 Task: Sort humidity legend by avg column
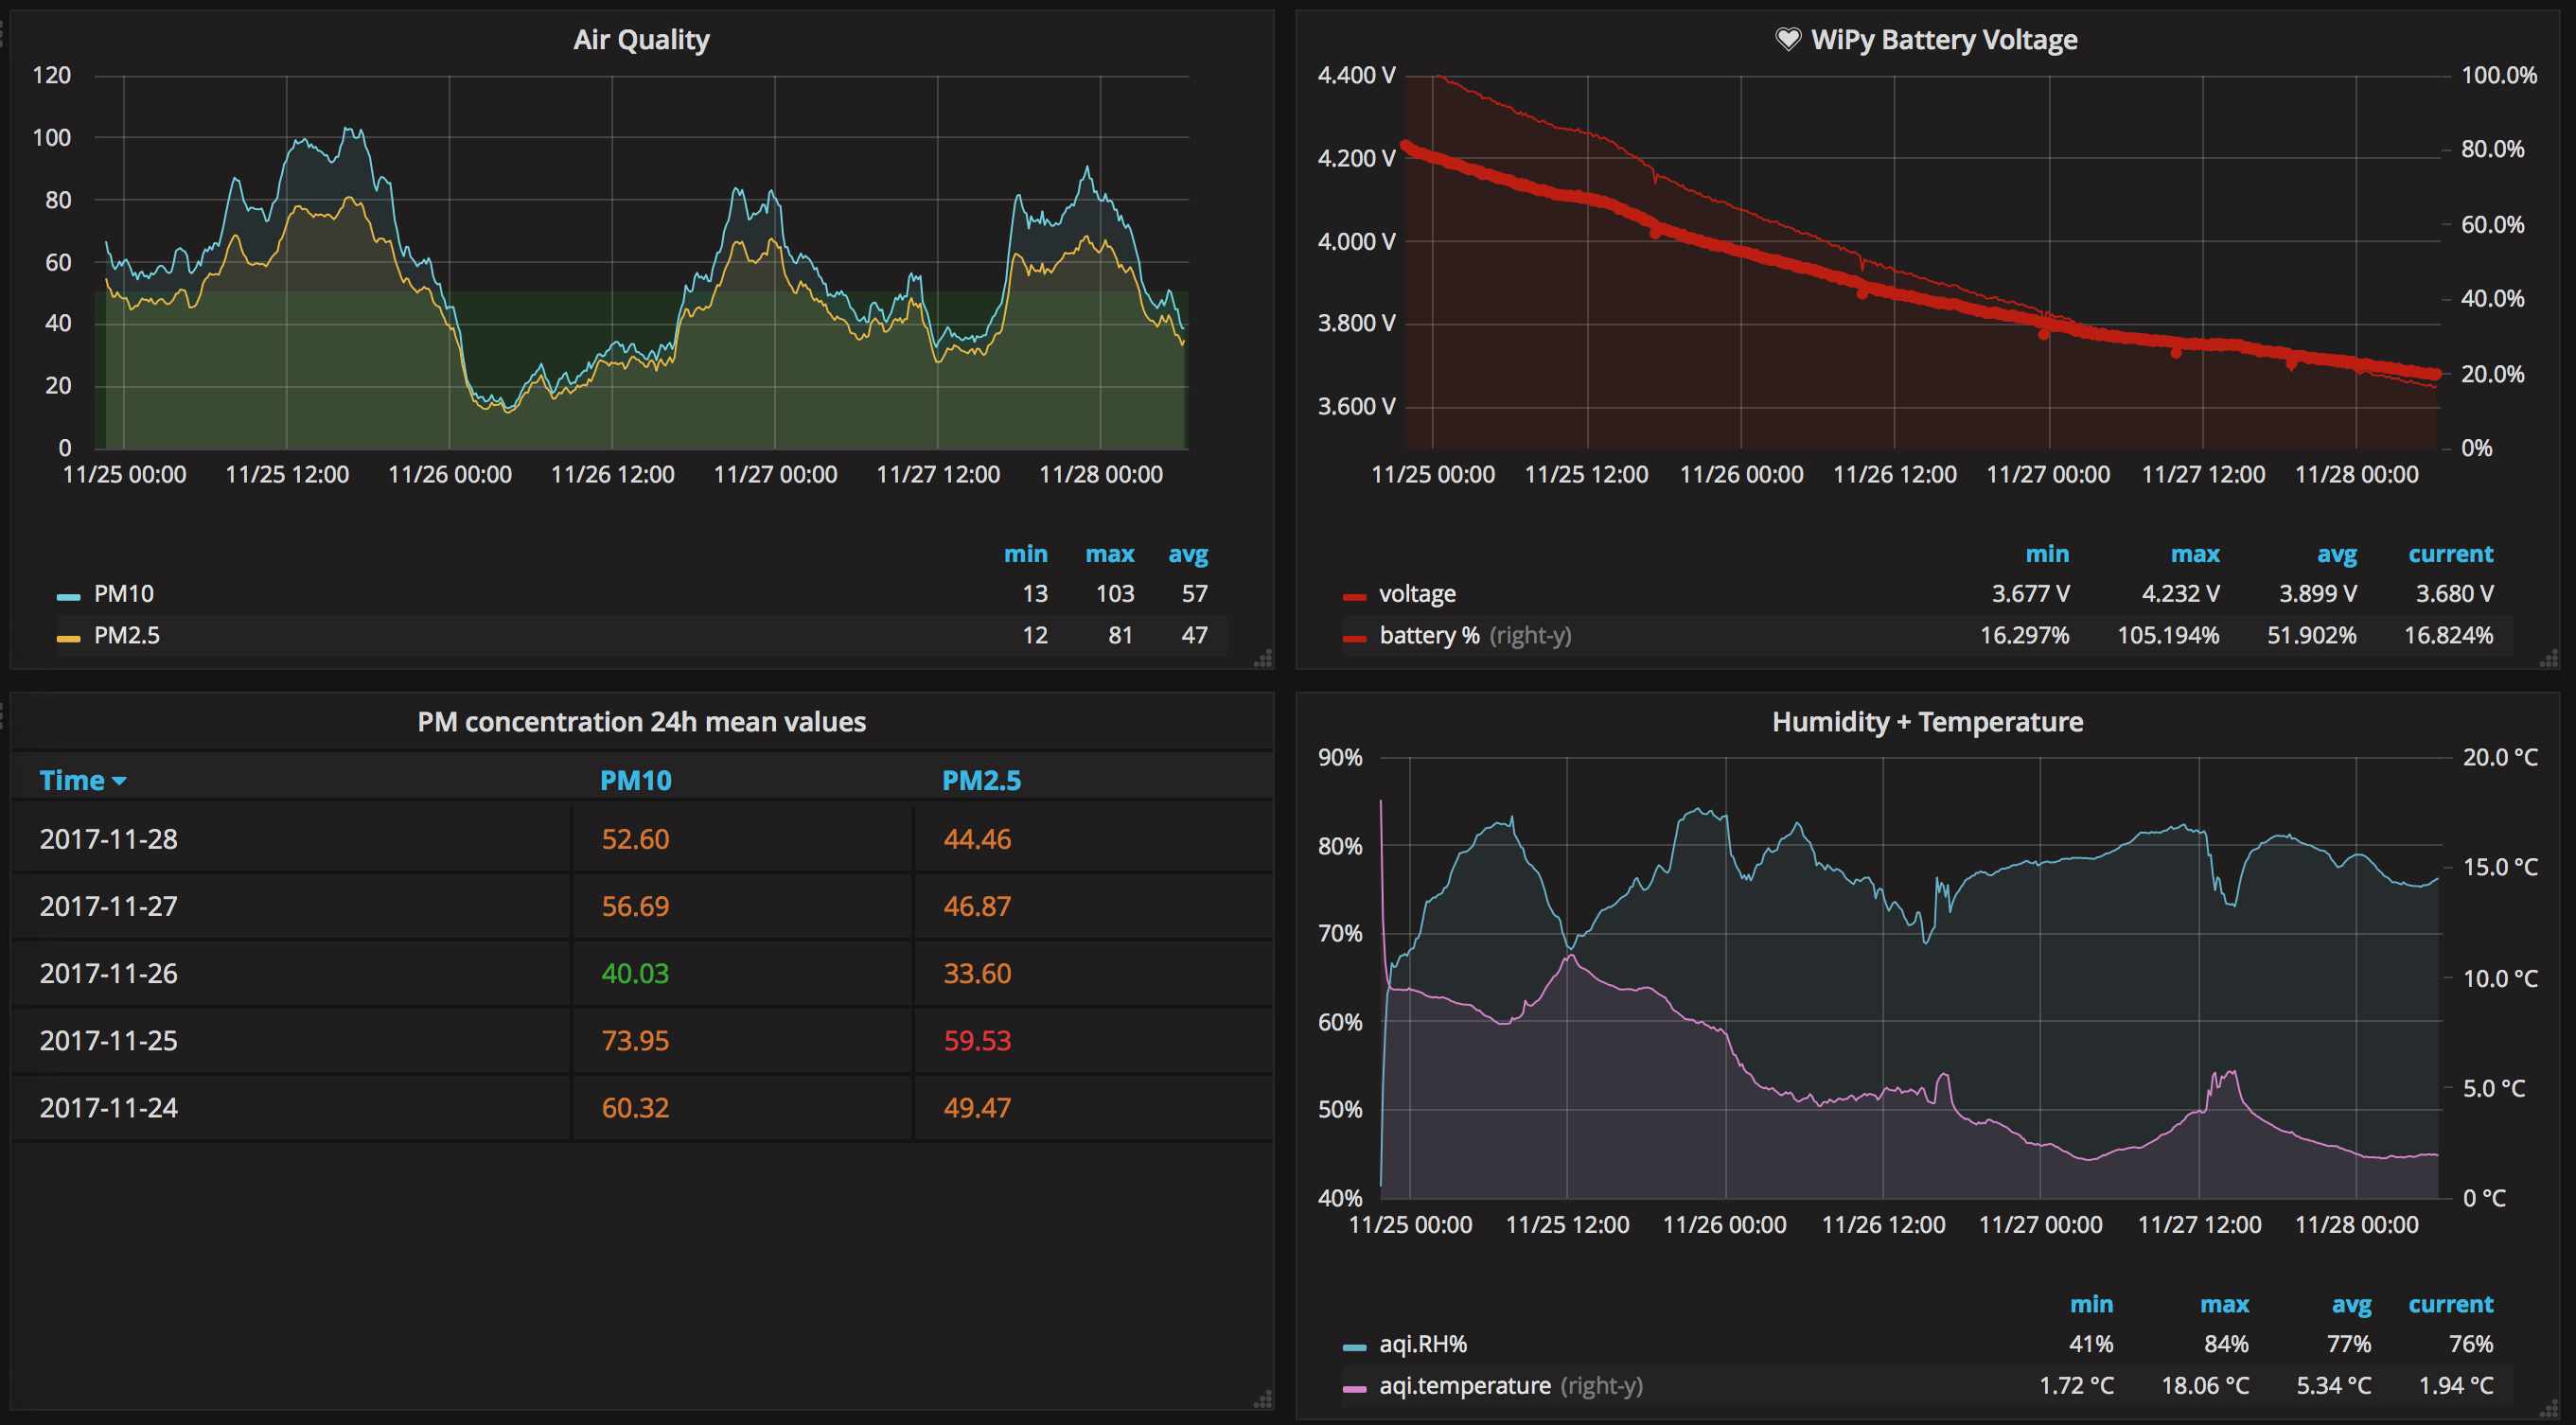[x=2352, y=1304]
